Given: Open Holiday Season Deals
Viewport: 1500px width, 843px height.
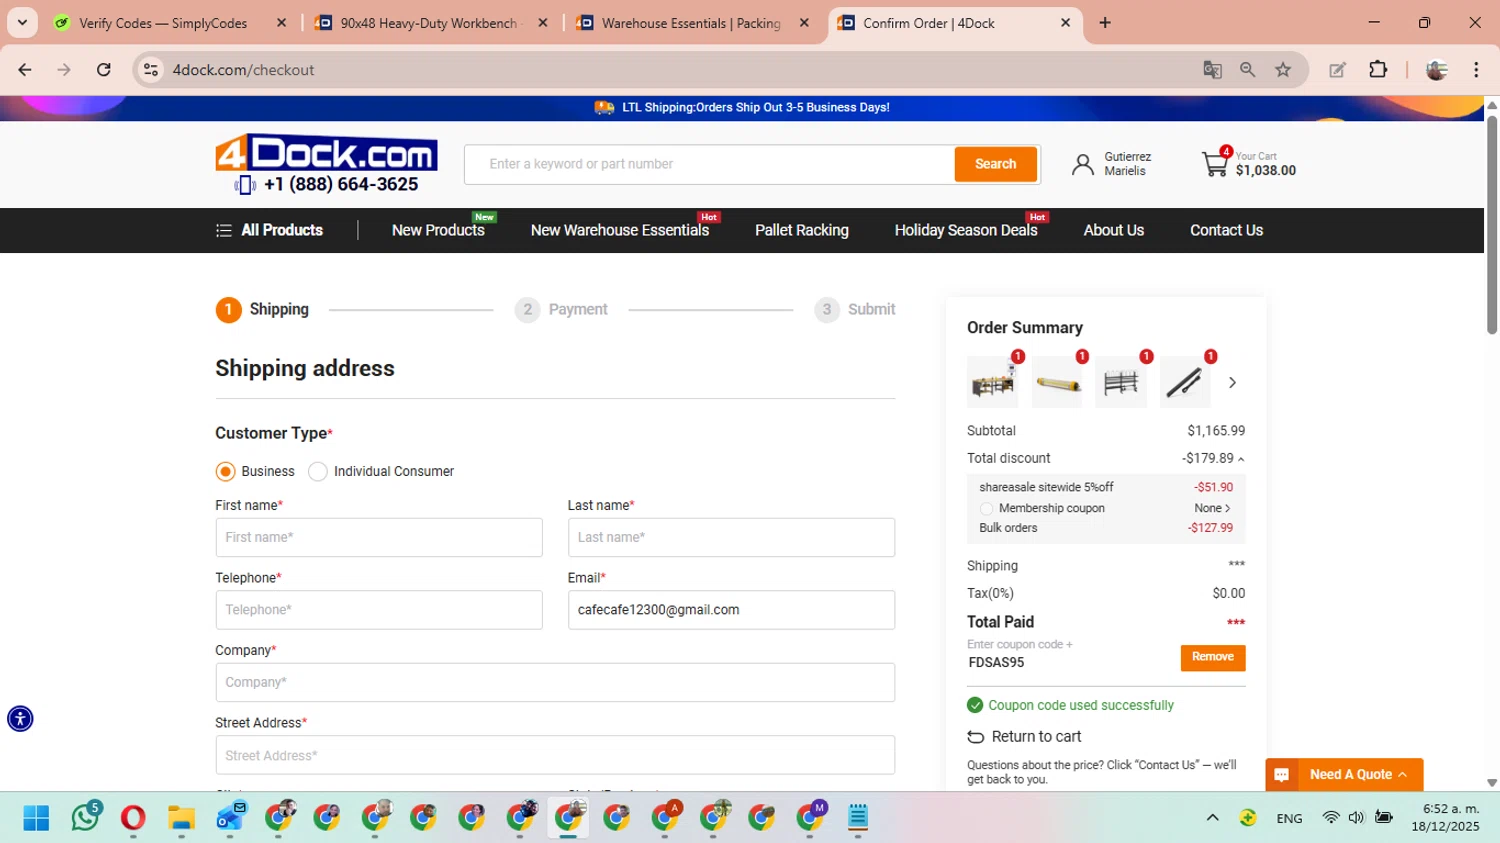Looking at the screenshot, I should pyautogui.click(x=966, y=230).
